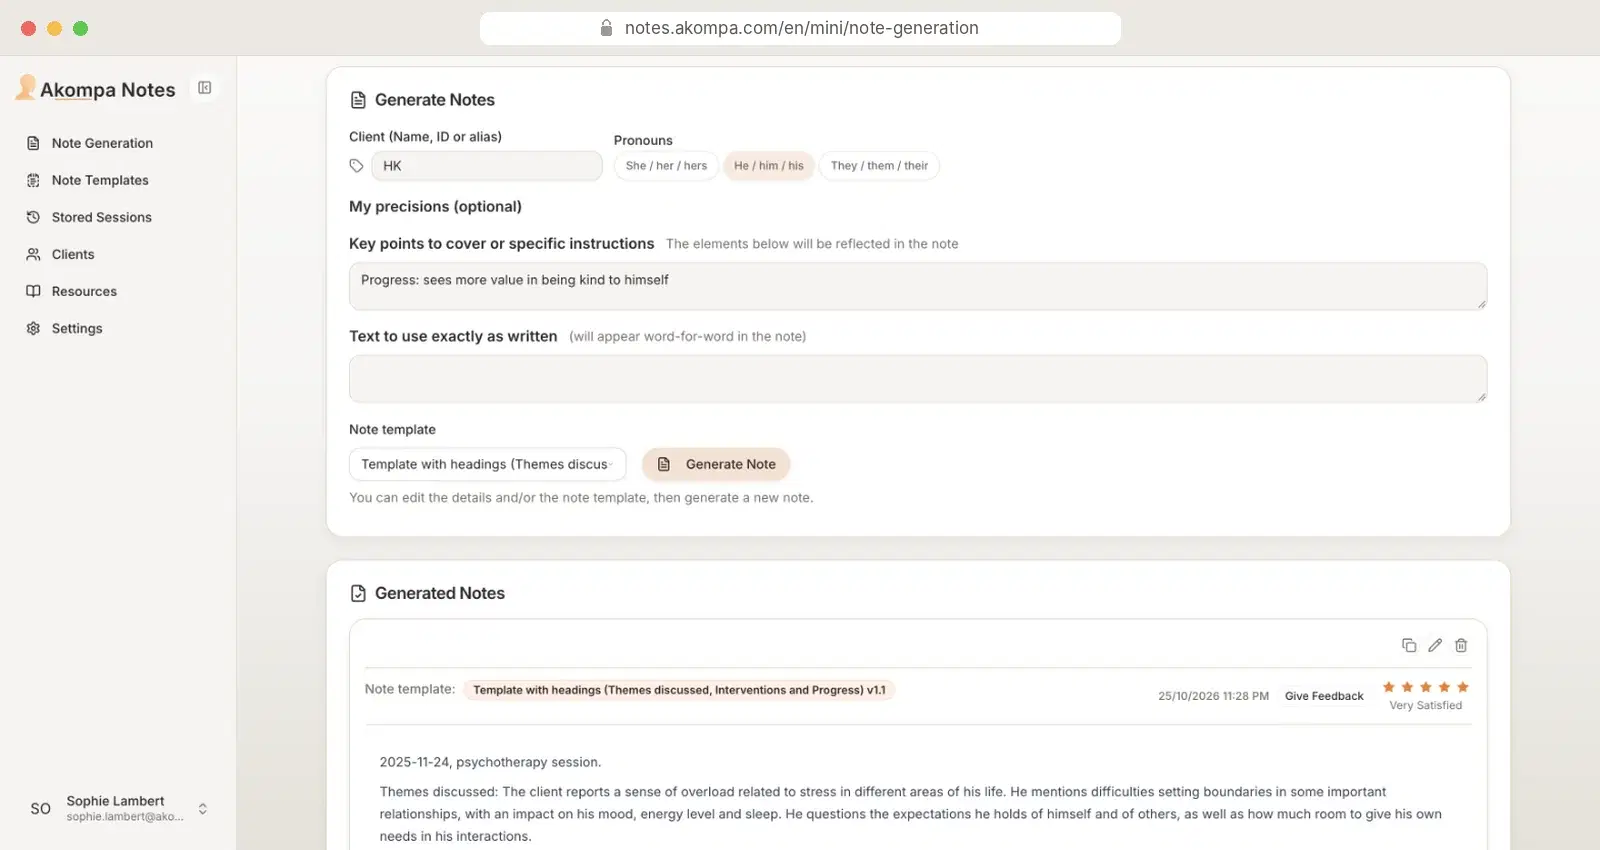The image size is (1600, 850).
Task: Click the Generated Notes heading icon
Action: 358,593
